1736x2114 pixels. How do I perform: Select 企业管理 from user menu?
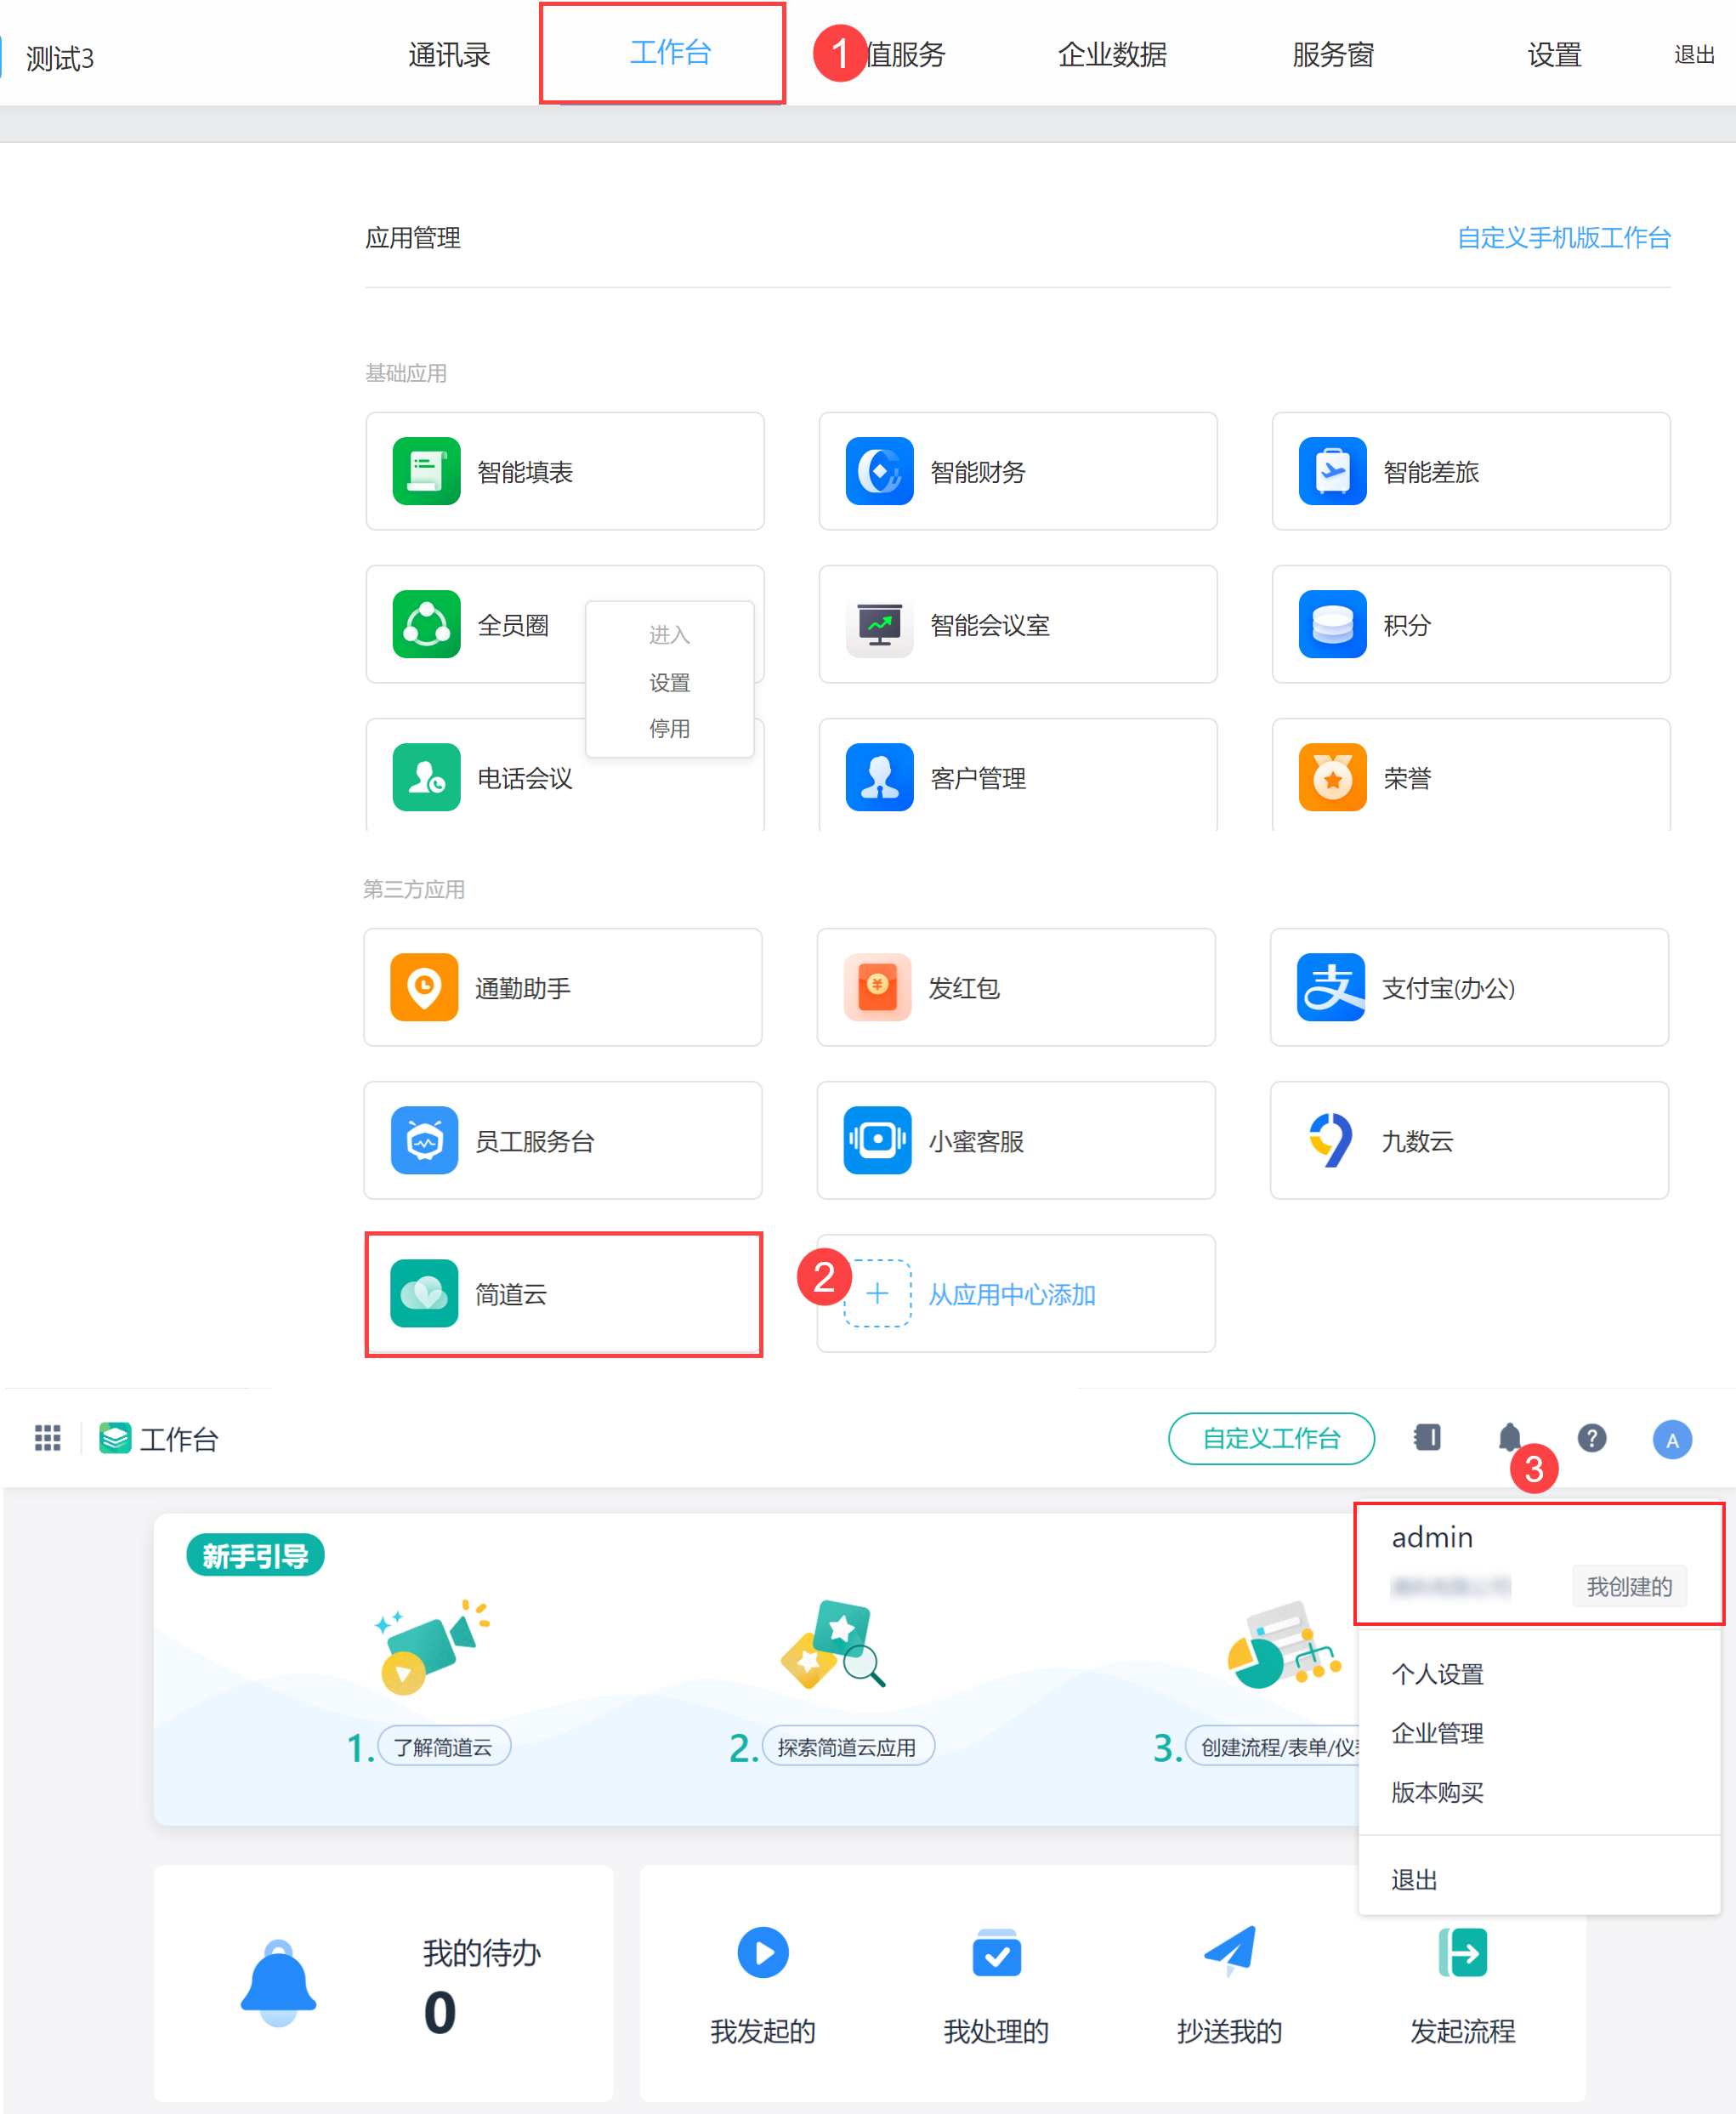(1437, 1733)
